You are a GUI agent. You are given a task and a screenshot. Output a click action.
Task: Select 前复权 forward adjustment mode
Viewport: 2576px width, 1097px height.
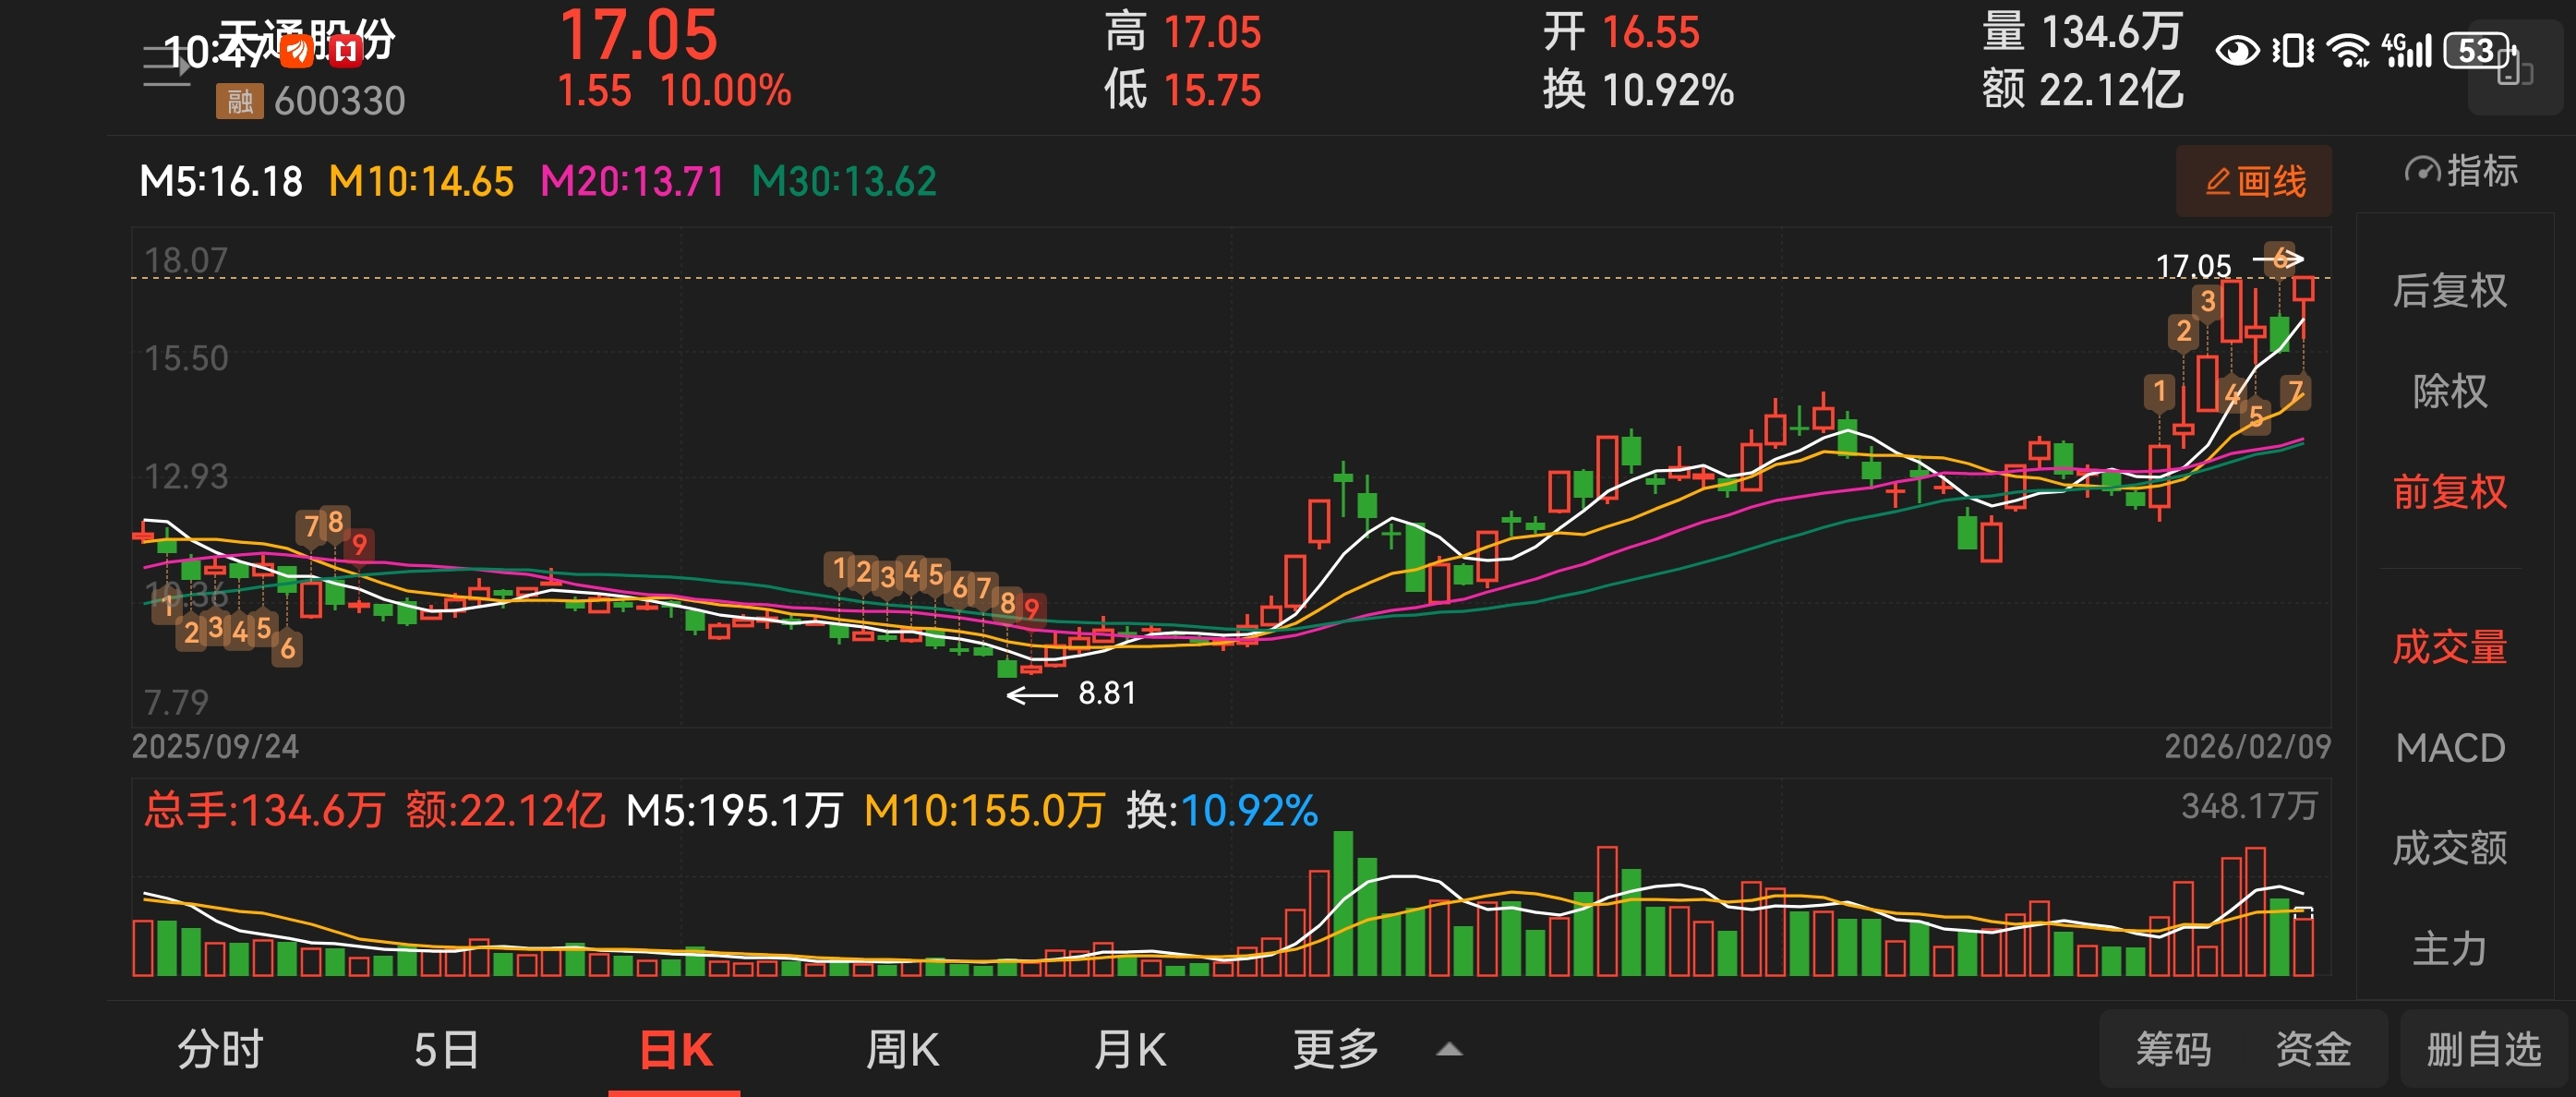pyautogui.click(x=2449, y=492)
